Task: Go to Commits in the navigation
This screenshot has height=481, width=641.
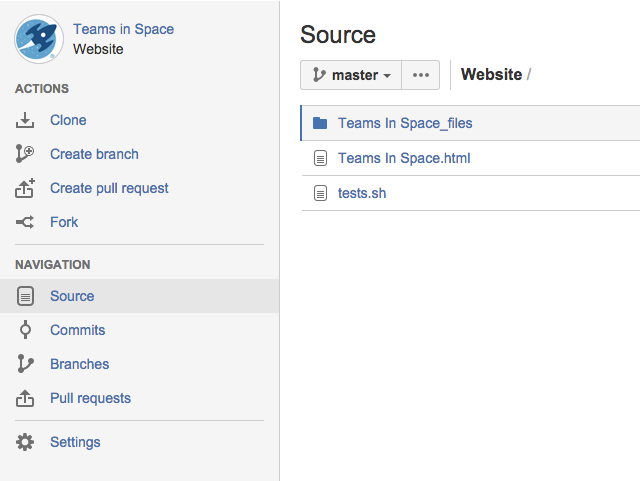Action: [77, 330]
